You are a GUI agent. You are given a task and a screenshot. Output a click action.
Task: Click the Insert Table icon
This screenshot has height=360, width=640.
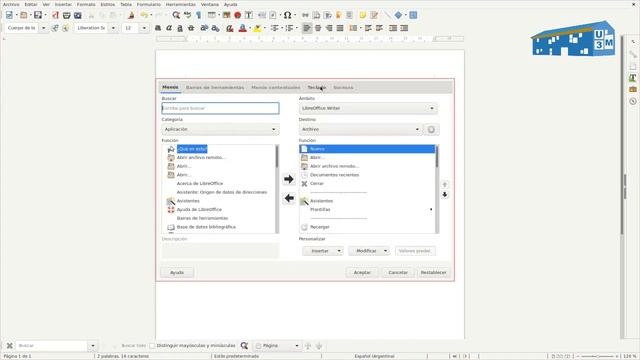click(211, 15)
